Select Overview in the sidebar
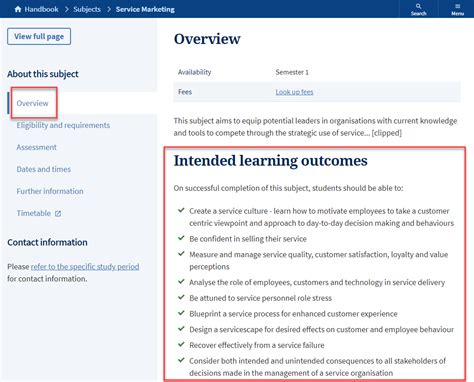This screenshot has height=382, width=474. click(33, 103)
